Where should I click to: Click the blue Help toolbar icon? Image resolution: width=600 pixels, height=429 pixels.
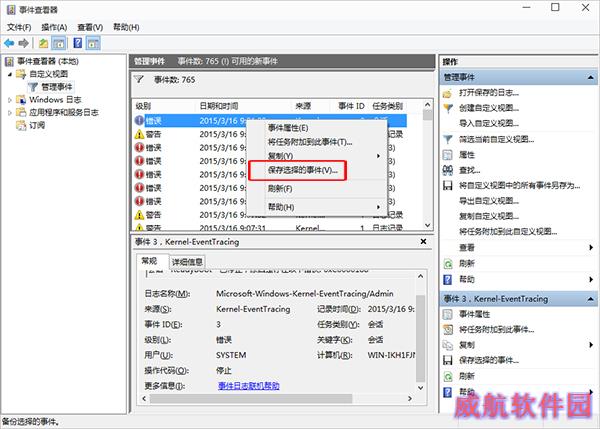click(x=78, y=43)
